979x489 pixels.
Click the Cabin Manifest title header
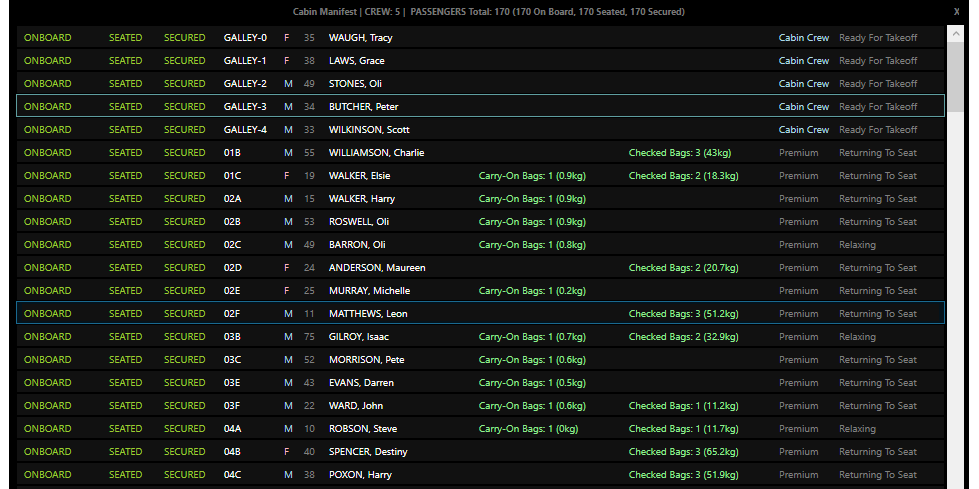(488, 11)
